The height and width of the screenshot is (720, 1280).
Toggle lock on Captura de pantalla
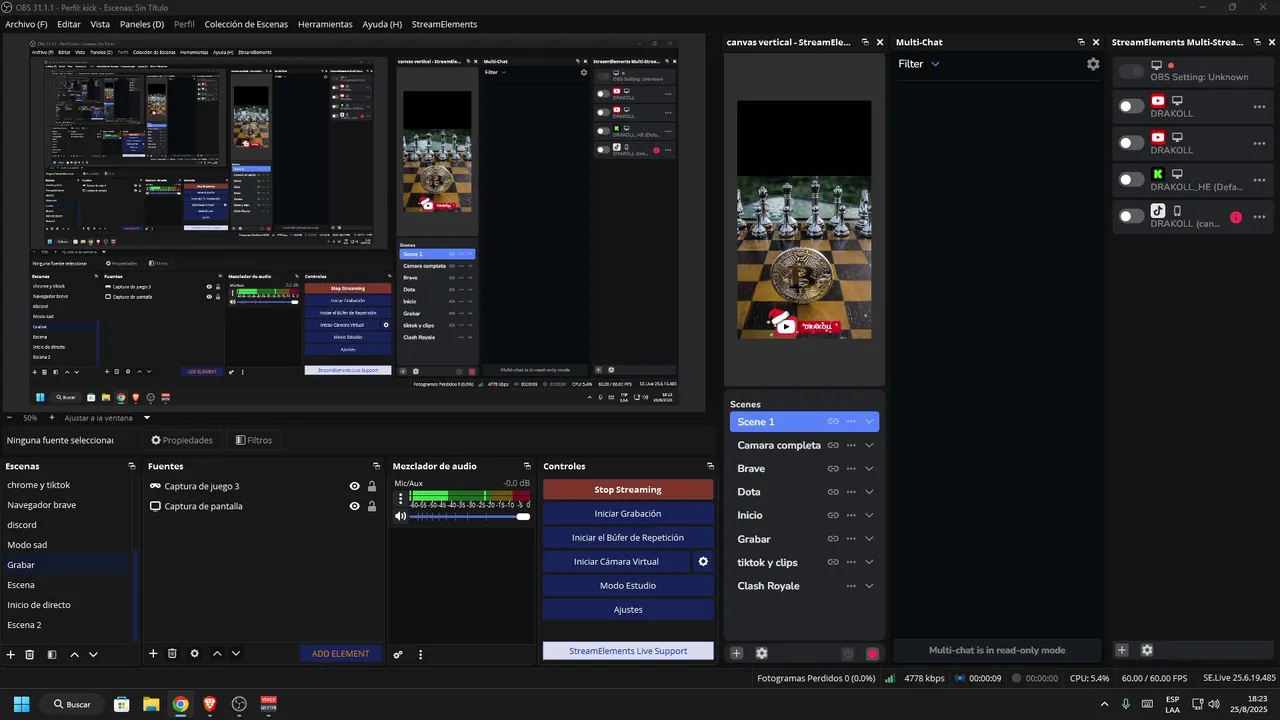[372, 506]
